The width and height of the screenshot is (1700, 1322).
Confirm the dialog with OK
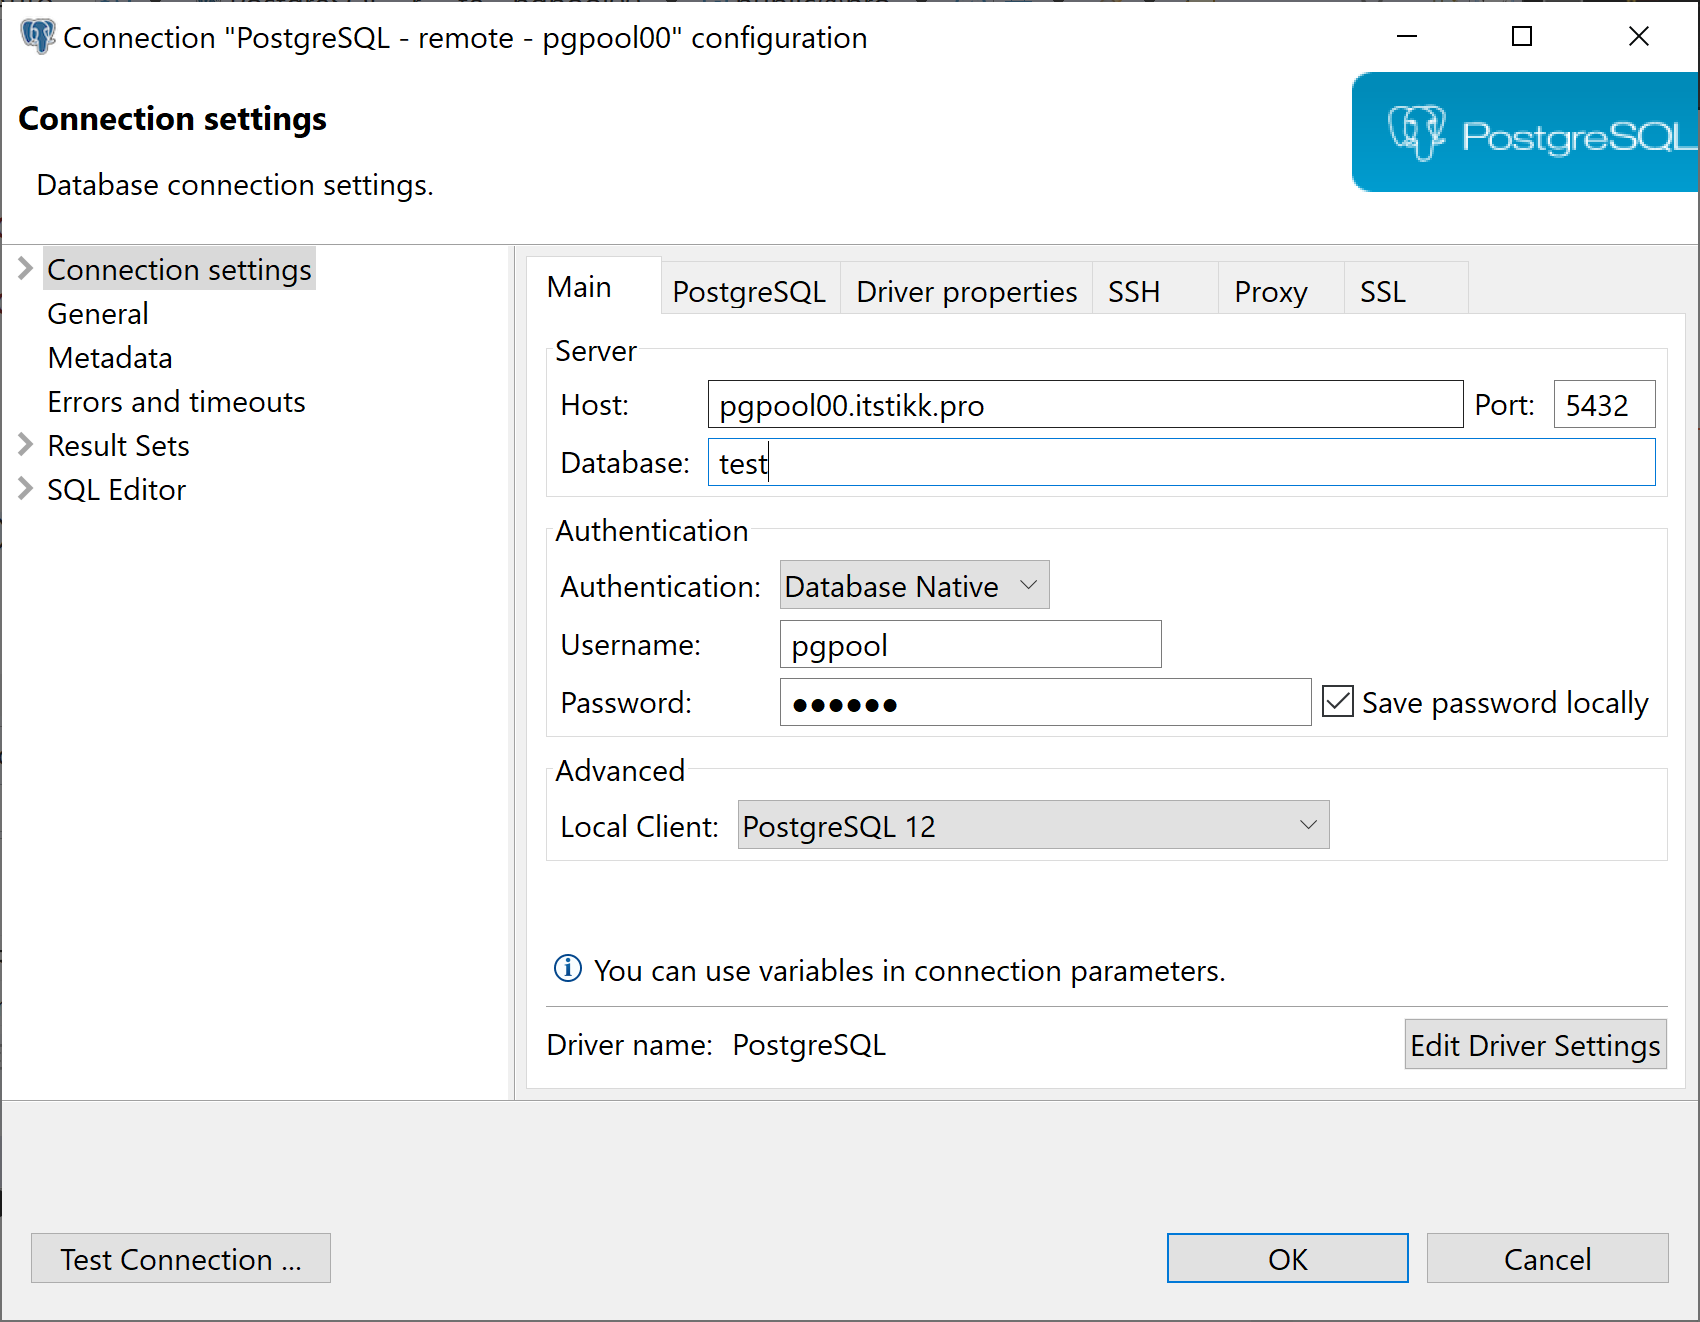click(x=1286, y=1258)
